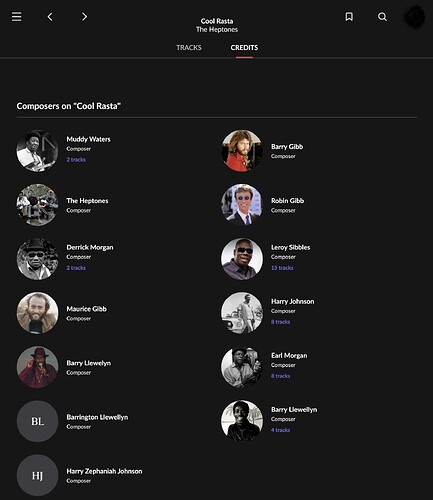Click the HJ initials avatar
Image resolution: width=433 pixels, height=500 pixels.
[x=37, y=475]
